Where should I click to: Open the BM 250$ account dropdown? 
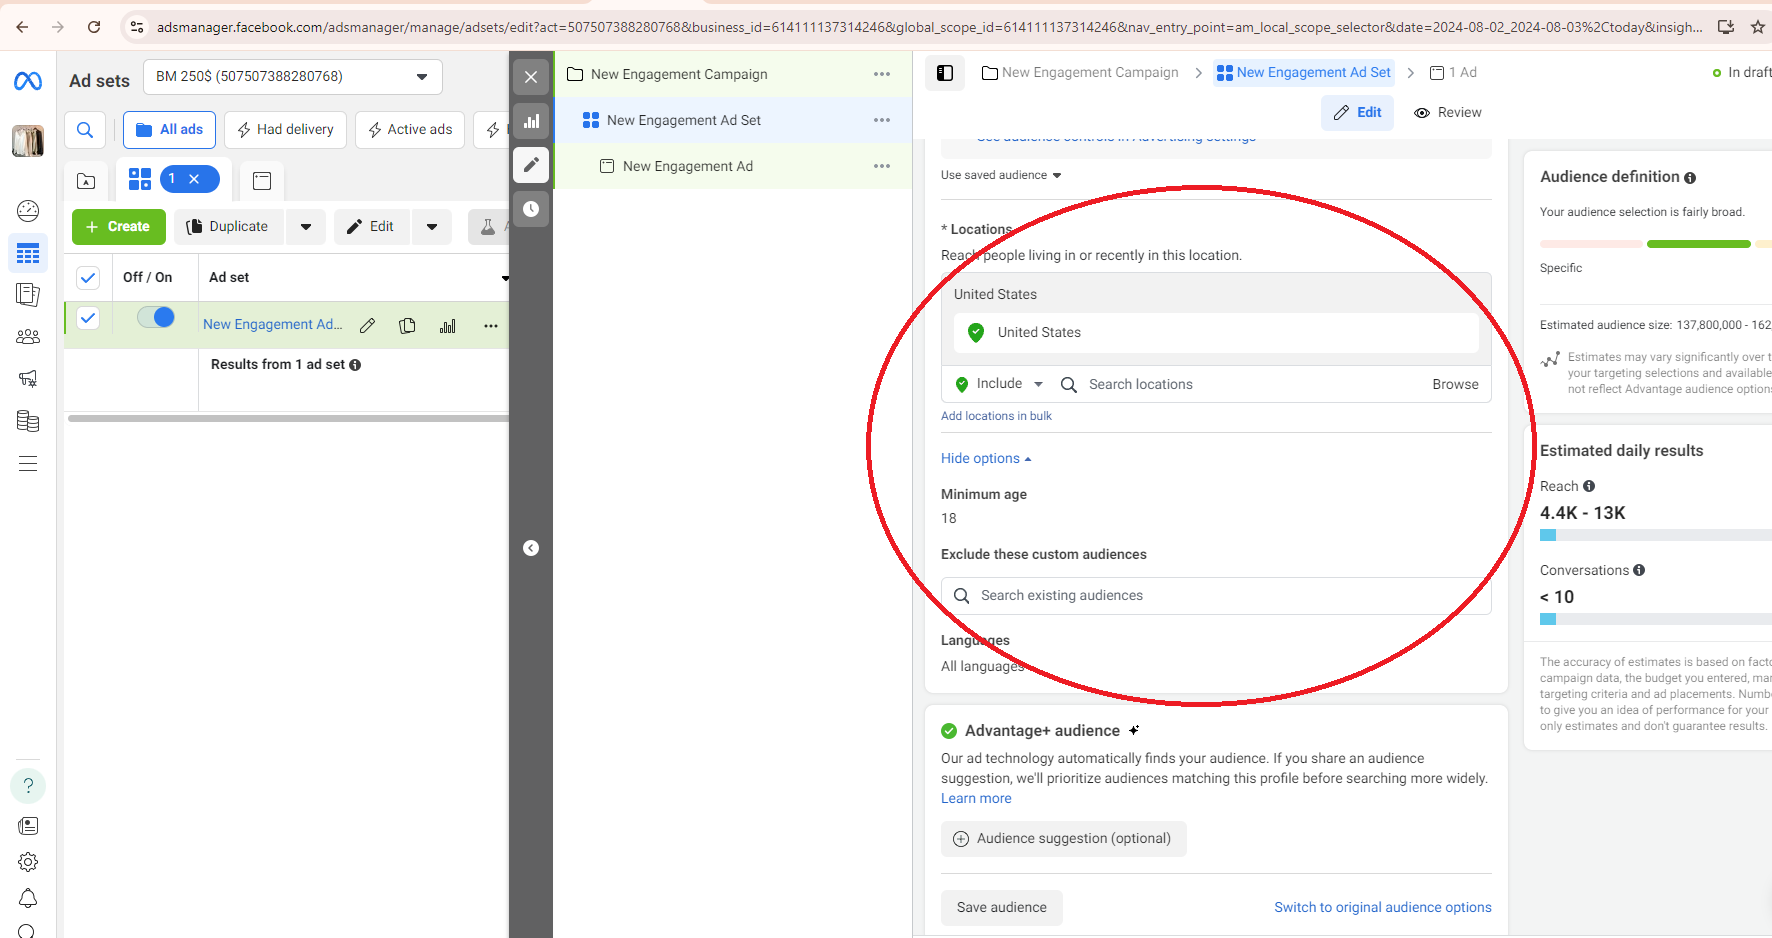click(293, 76)
